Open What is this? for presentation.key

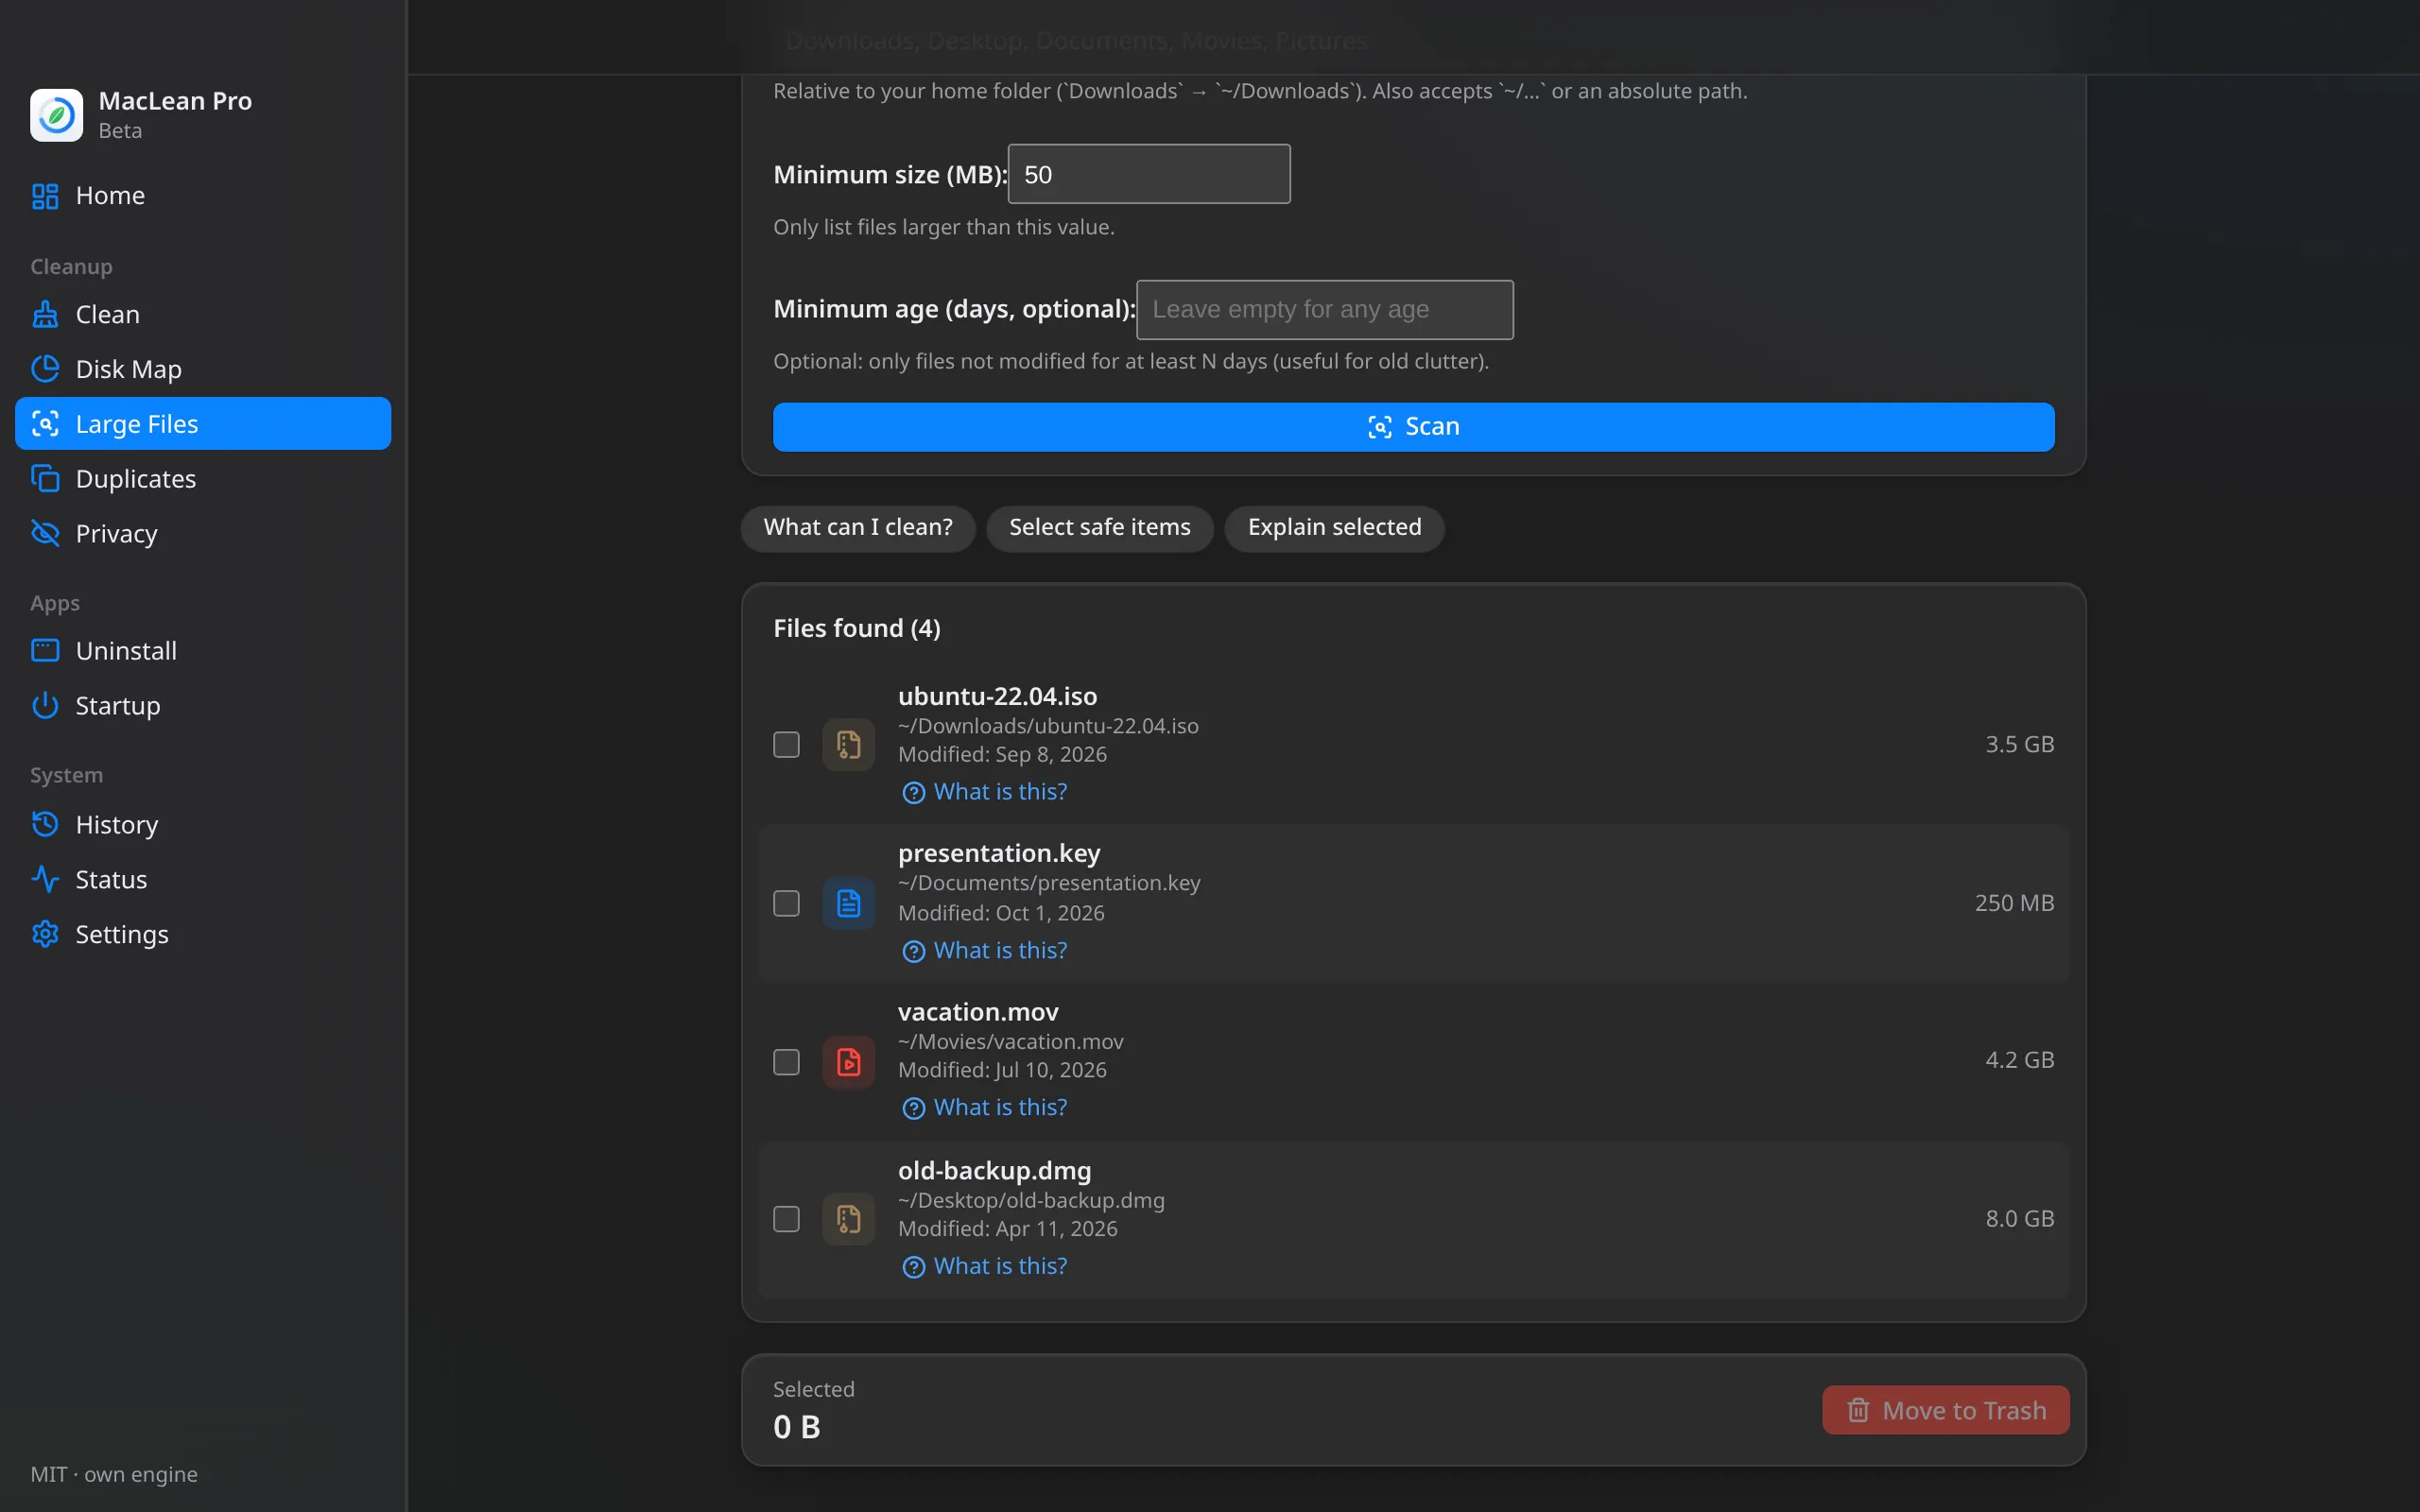click(985, 951)
